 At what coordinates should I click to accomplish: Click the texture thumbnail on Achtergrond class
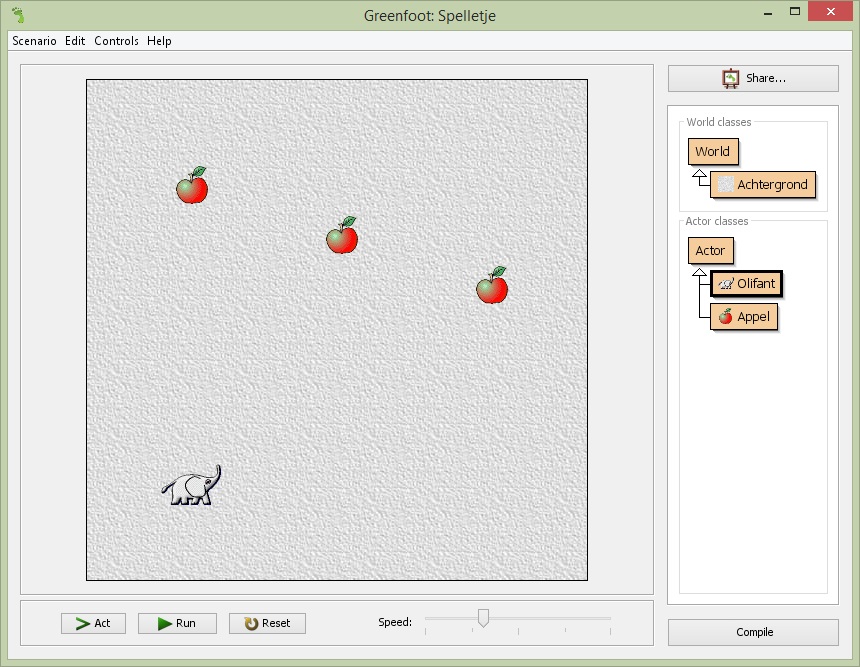coord(726,184)
